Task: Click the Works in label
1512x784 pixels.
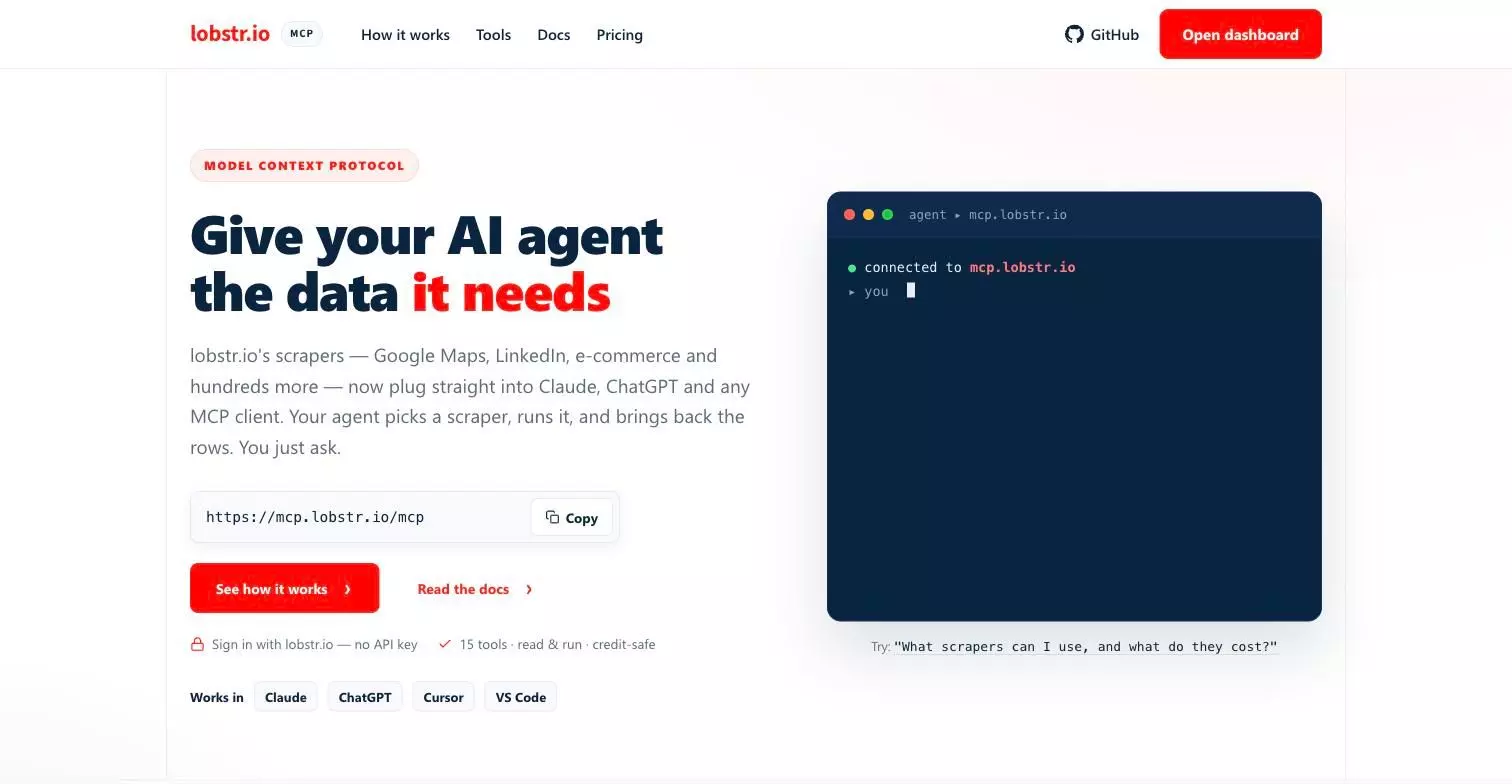Action: (217, 697)
